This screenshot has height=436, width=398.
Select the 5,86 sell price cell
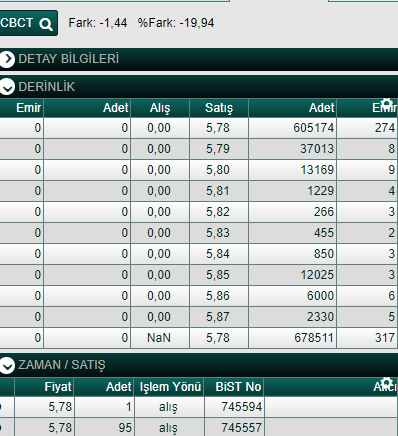(219, 296)
